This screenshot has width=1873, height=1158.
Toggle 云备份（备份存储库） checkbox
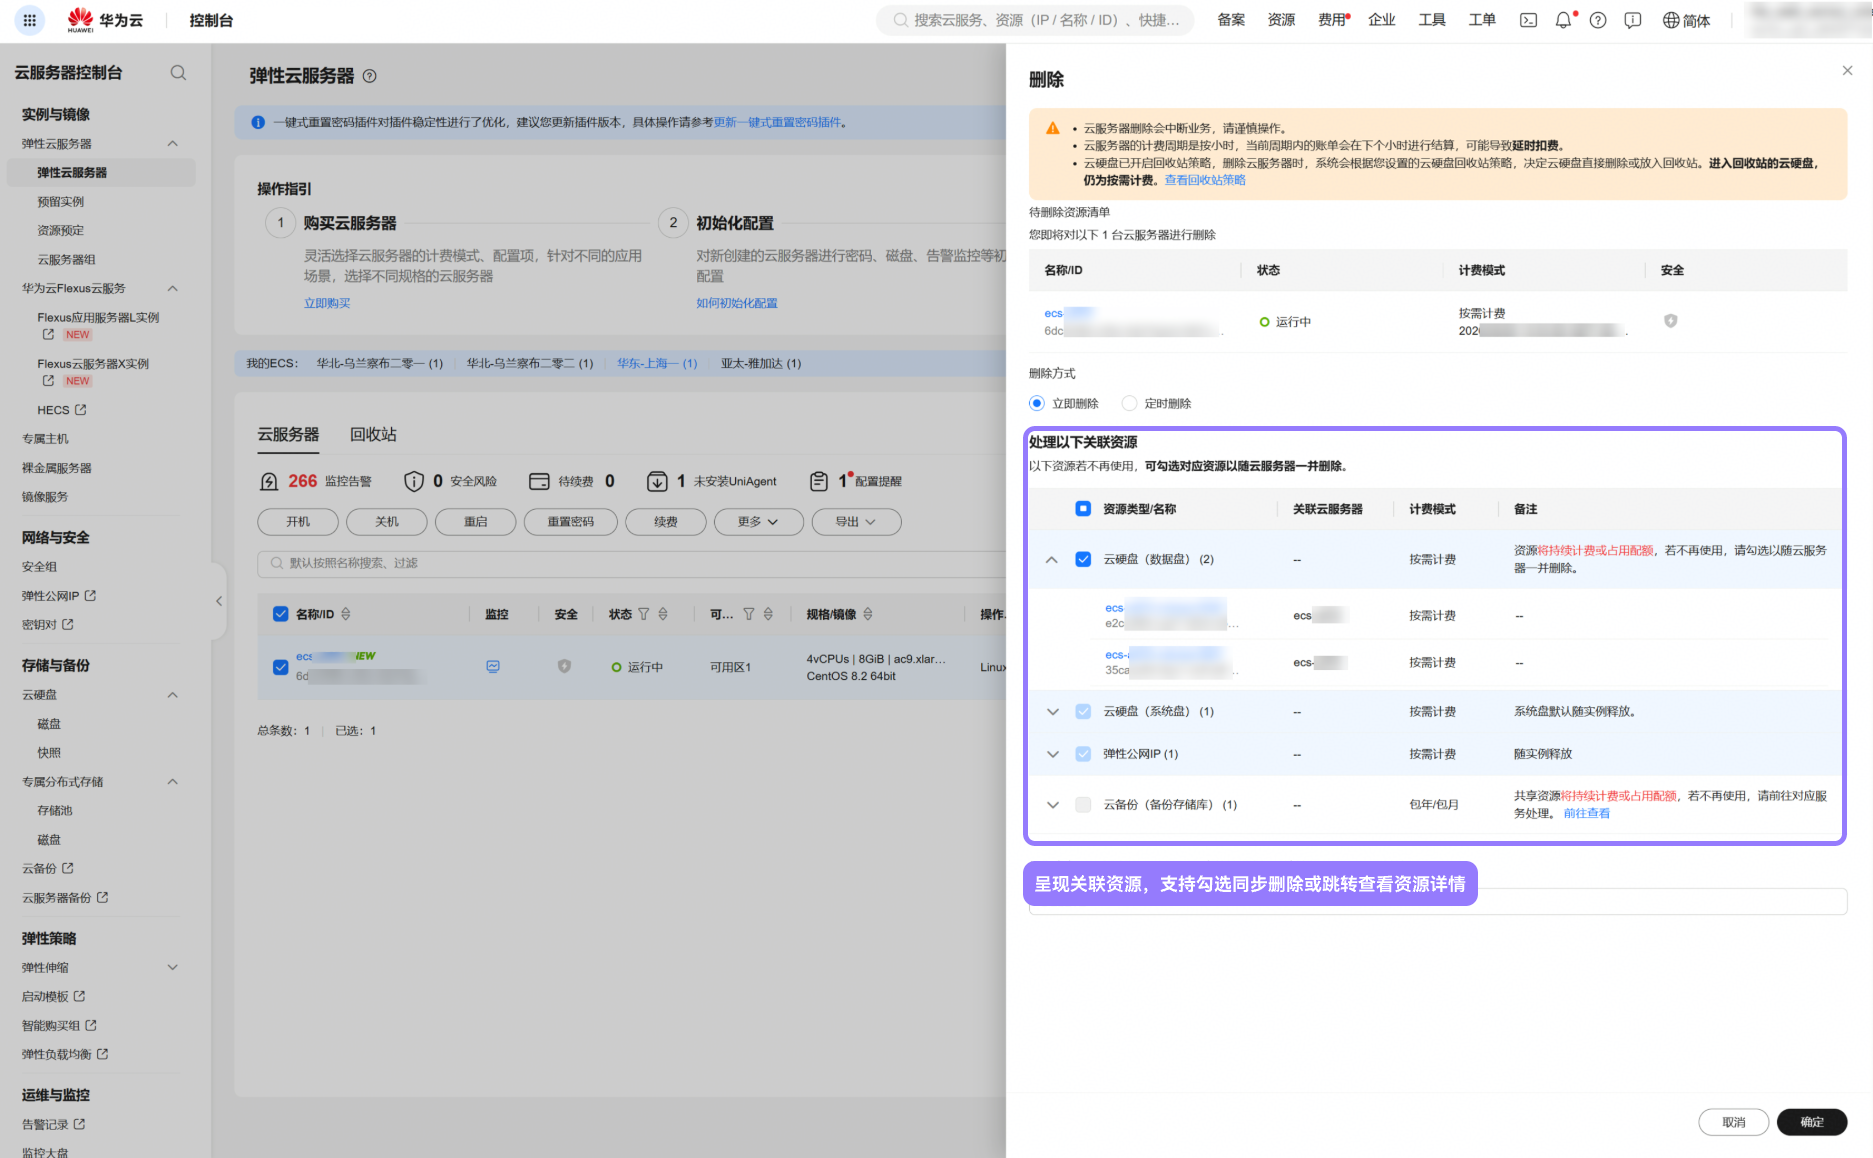click(x=1083, y=804)
